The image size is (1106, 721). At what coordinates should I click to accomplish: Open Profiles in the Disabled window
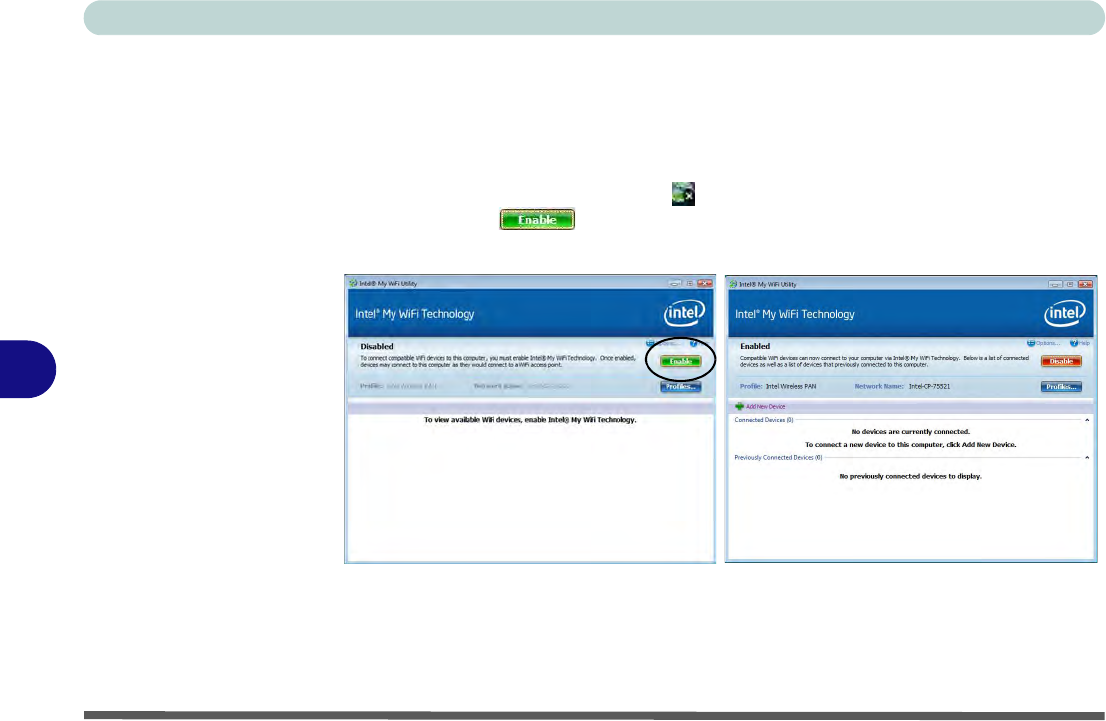(x=681, y=387)
